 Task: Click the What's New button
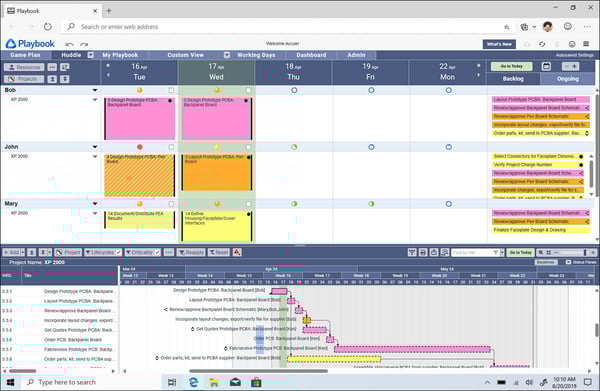(x=499, y=44)
